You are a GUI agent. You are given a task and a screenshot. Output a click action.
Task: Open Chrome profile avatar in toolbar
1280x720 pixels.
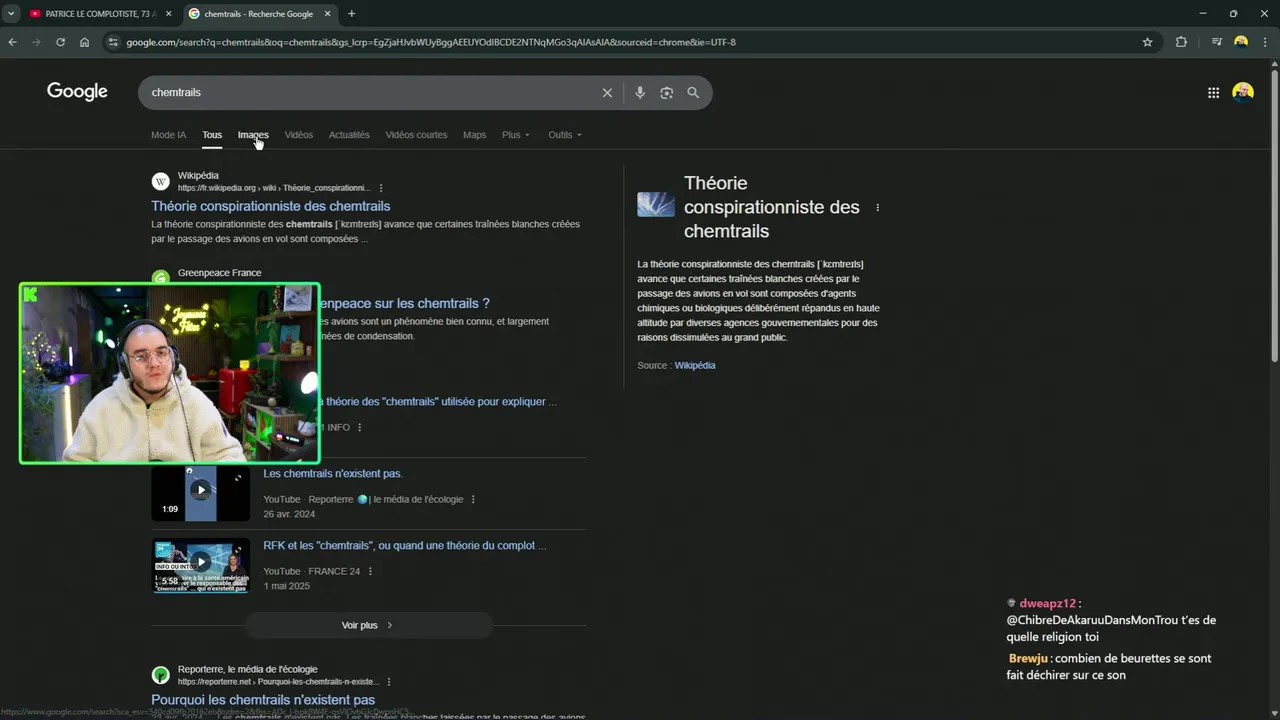(1241, 42)
